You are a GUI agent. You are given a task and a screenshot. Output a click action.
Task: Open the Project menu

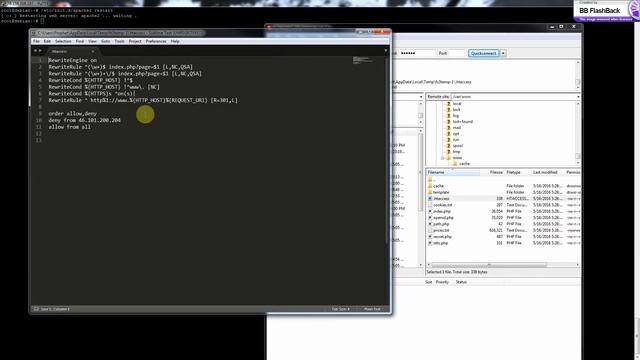(x=135, y=41)
